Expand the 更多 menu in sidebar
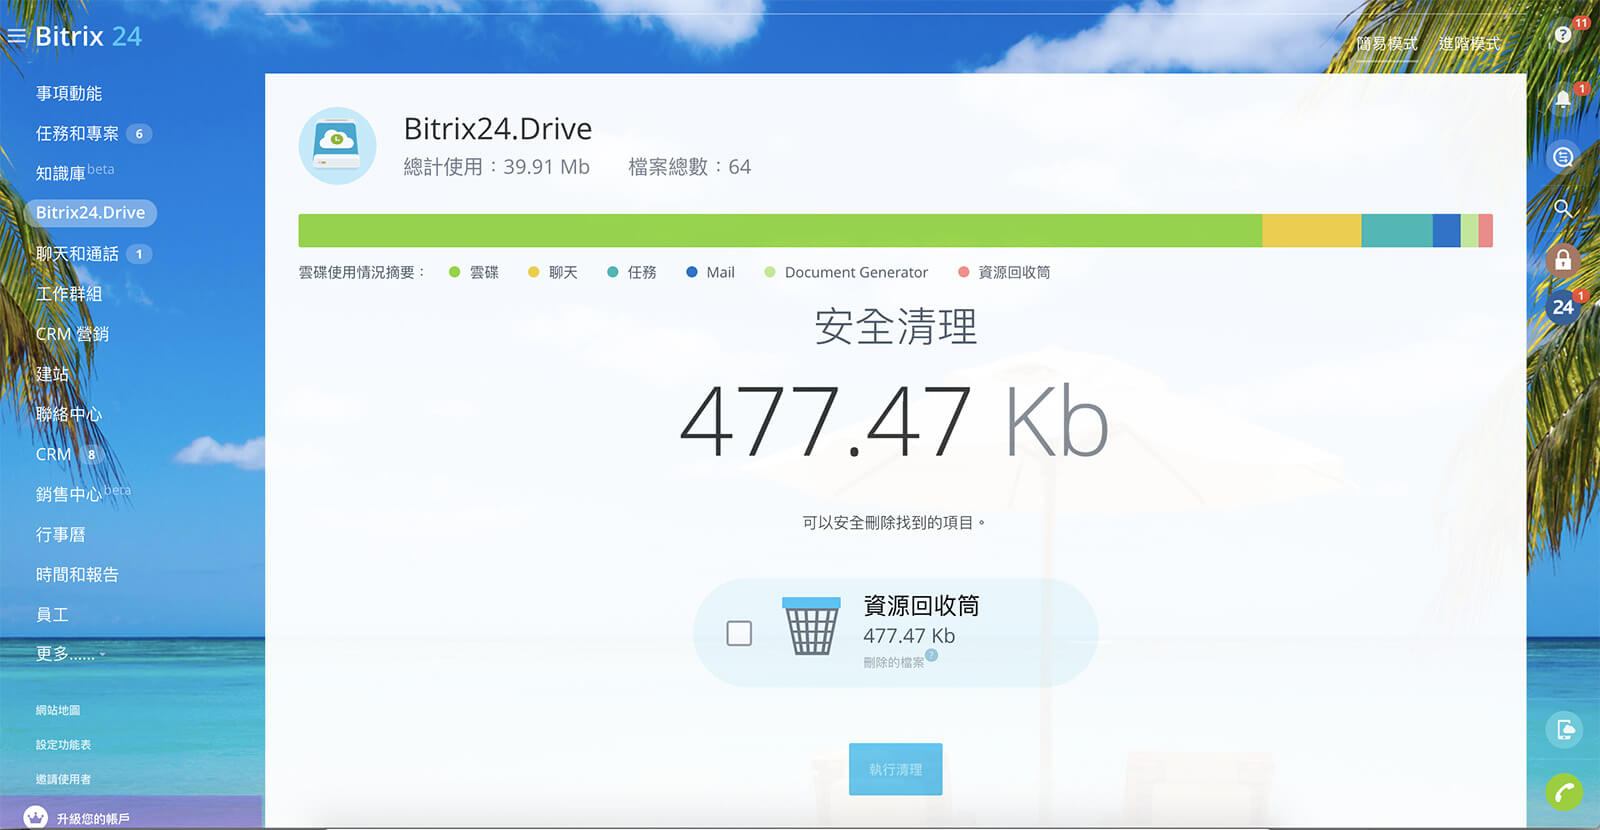 pos(69,654)
